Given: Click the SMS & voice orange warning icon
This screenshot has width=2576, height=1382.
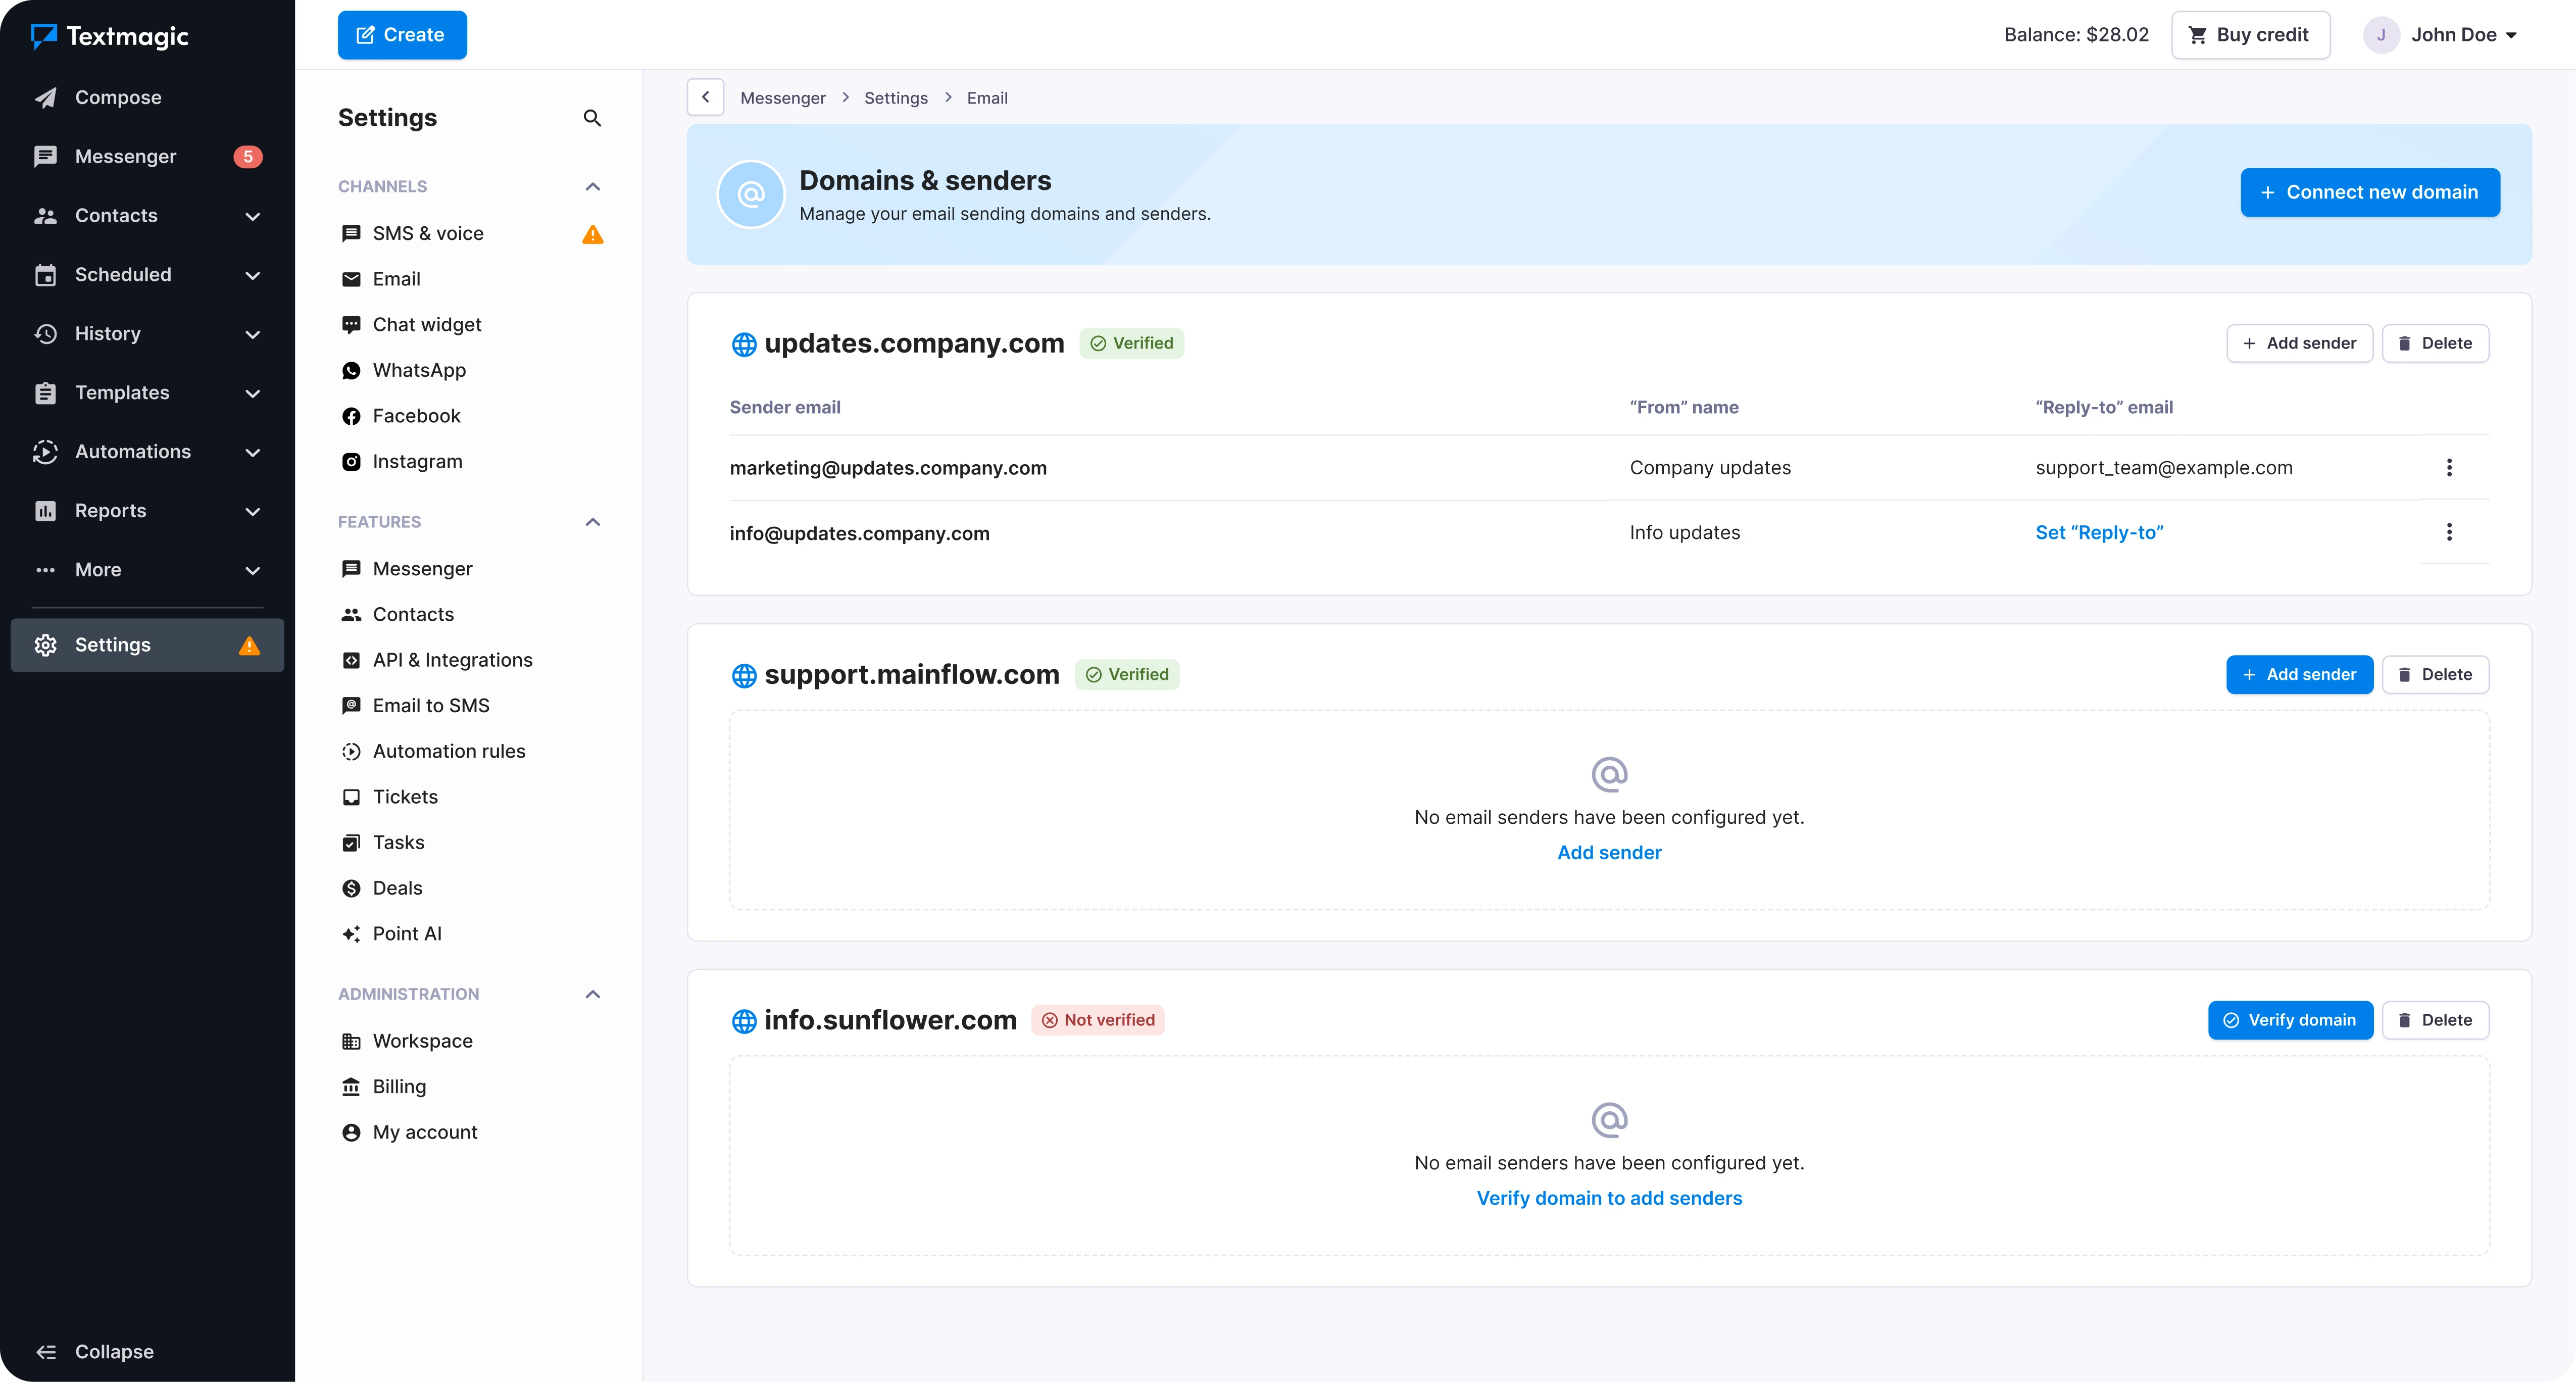Looking at the screenshot, I should pos(592,234).
